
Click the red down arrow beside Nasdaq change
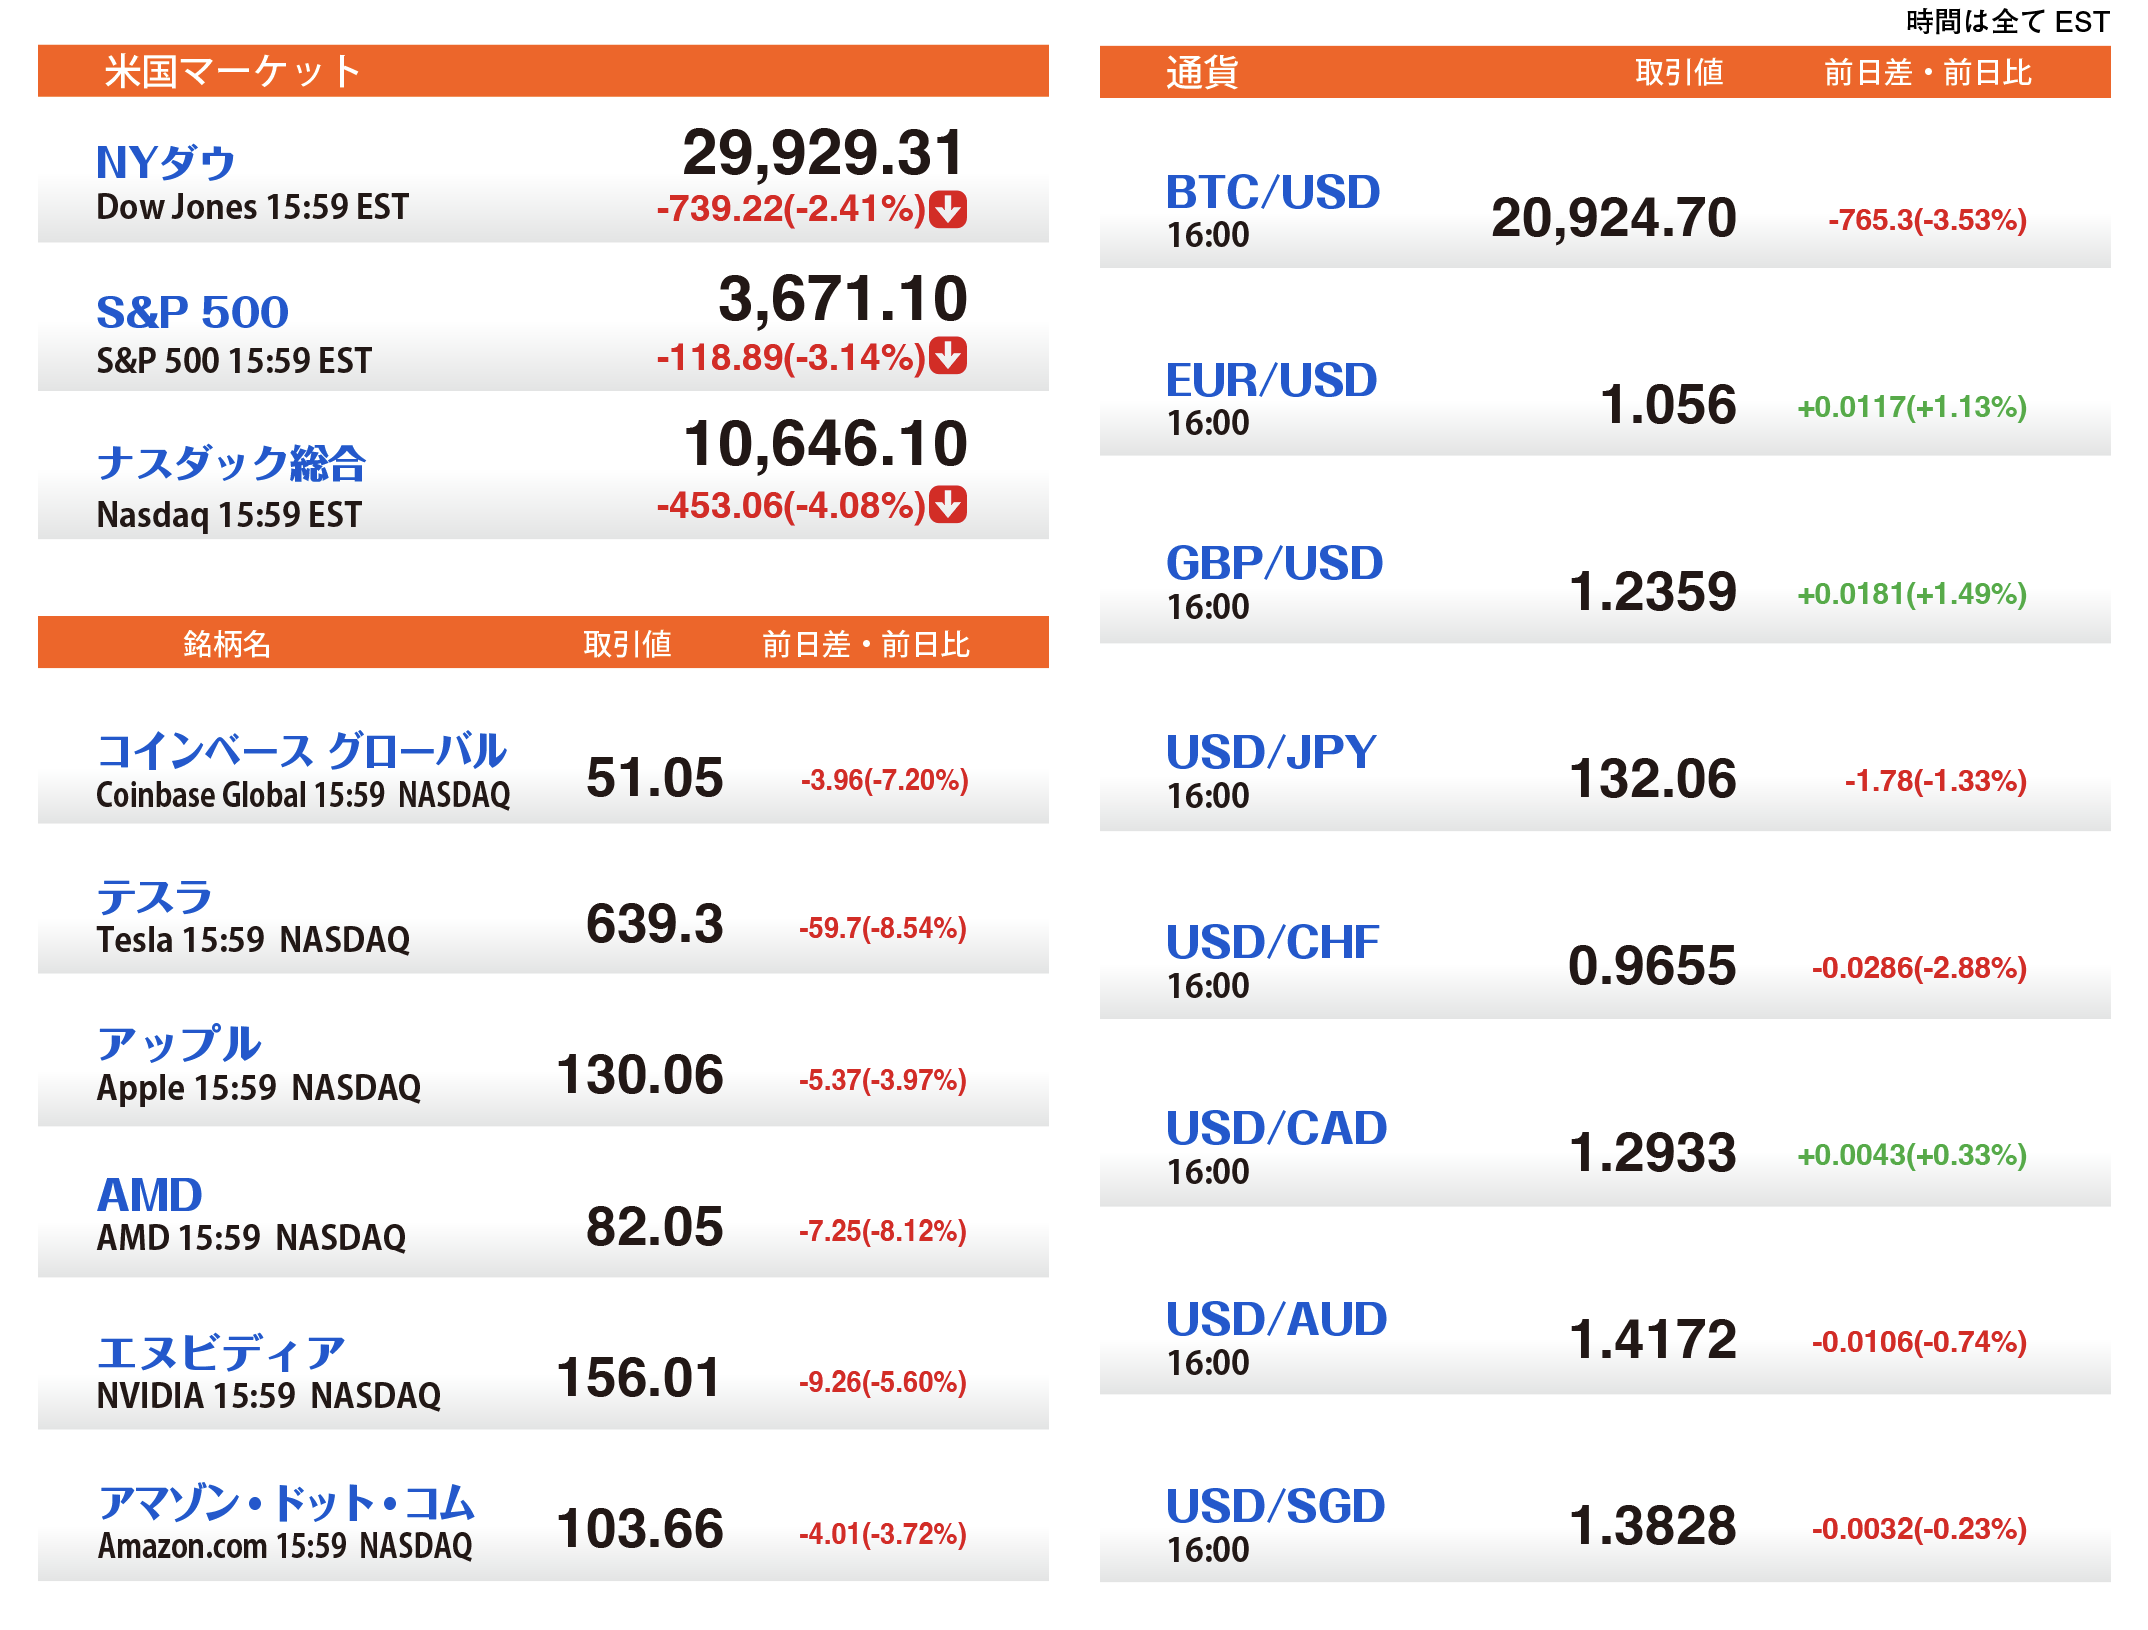947,505
